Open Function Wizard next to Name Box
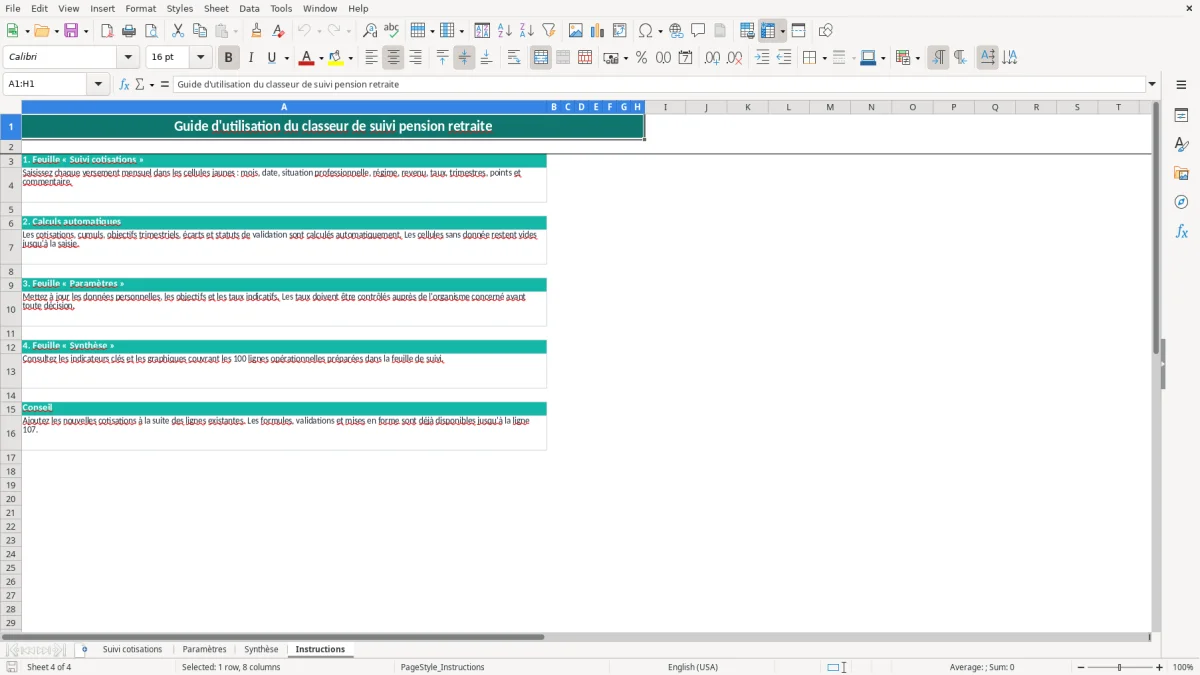The image size is (1200, 675). (x=125, y=85)
